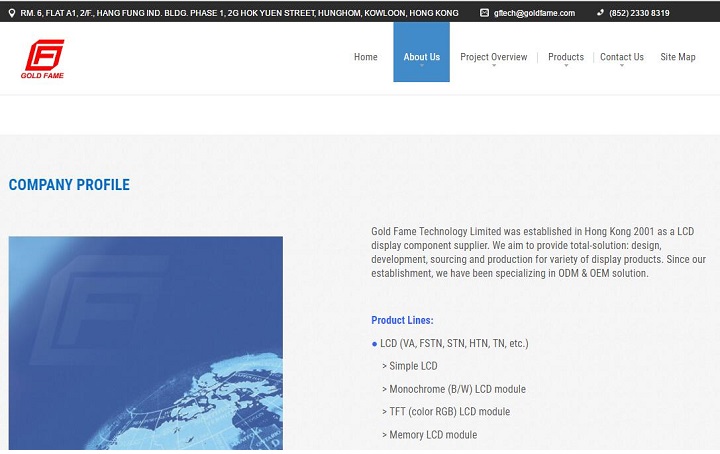This screenshot has width=720, height=454.
Task: Expand the Contact Us dropdown arrow
Action: (622, 66)
